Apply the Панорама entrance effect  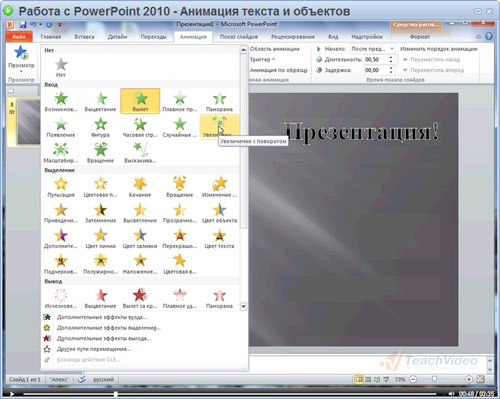pyautogui.click(x=219, y=102)
